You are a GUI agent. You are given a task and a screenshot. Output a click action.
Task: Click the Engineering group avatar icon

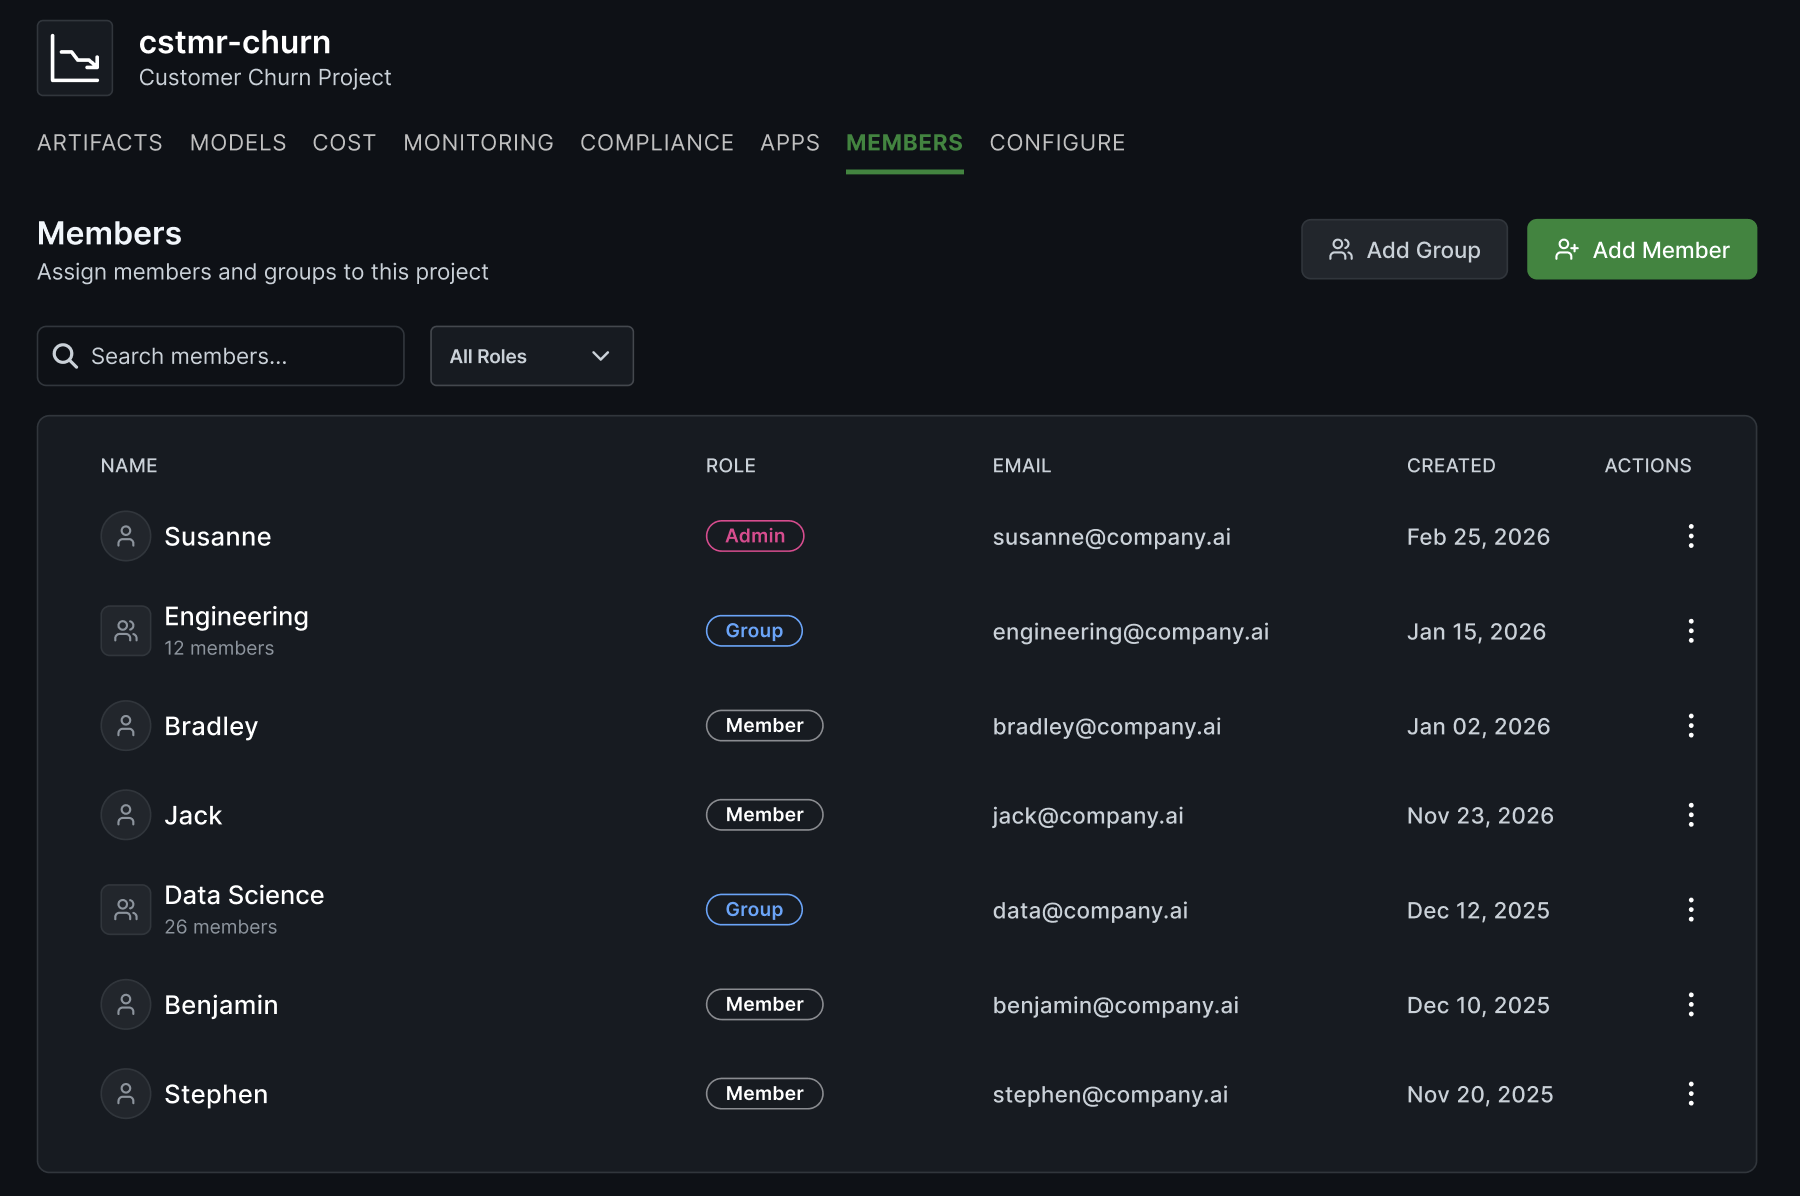(x=125, y=630)
